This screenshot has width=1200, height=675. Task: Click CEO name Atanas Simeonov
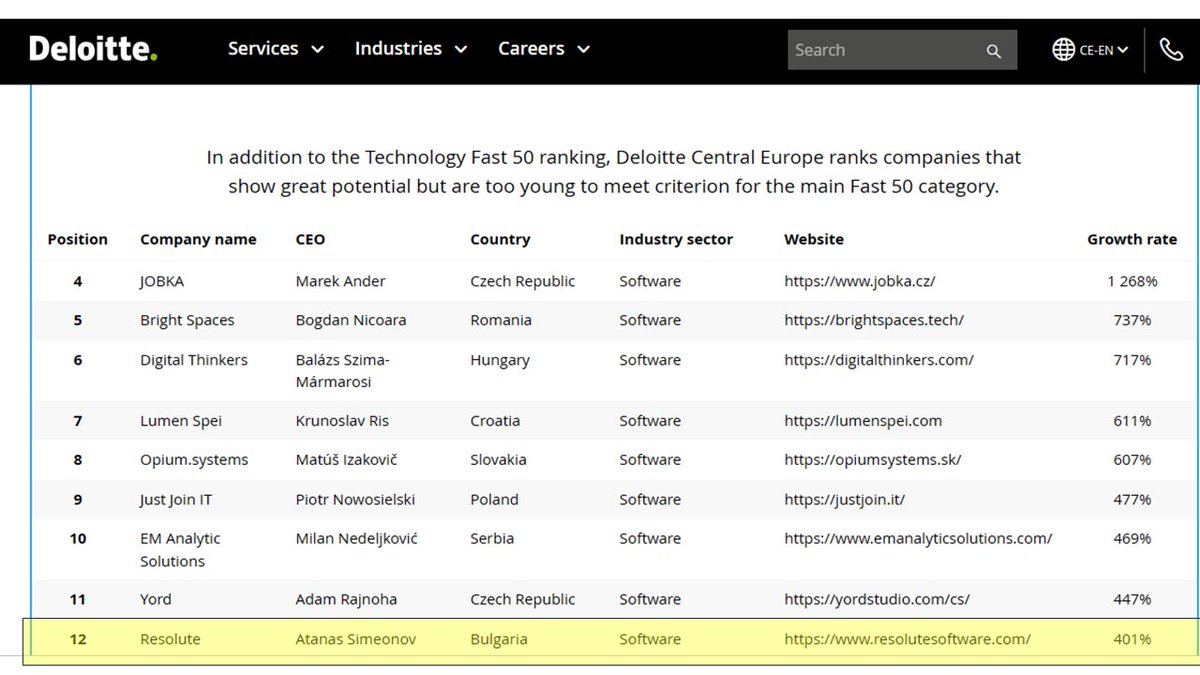356,639
